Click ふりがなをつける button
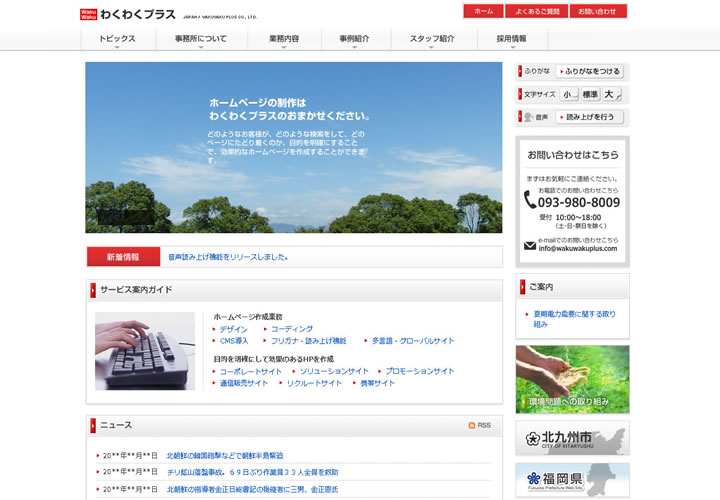 click(590, 71)
